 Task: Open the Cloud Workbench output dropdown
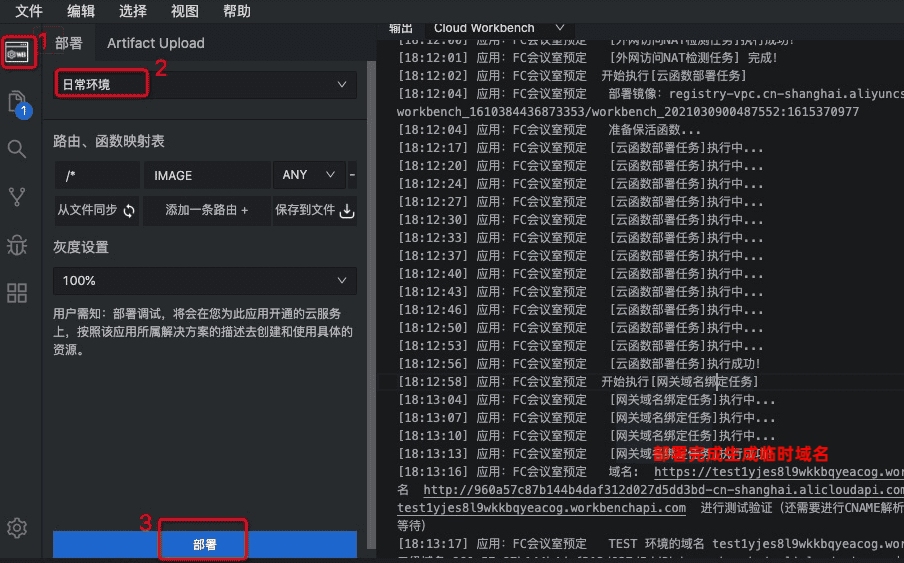coord(499,28)
